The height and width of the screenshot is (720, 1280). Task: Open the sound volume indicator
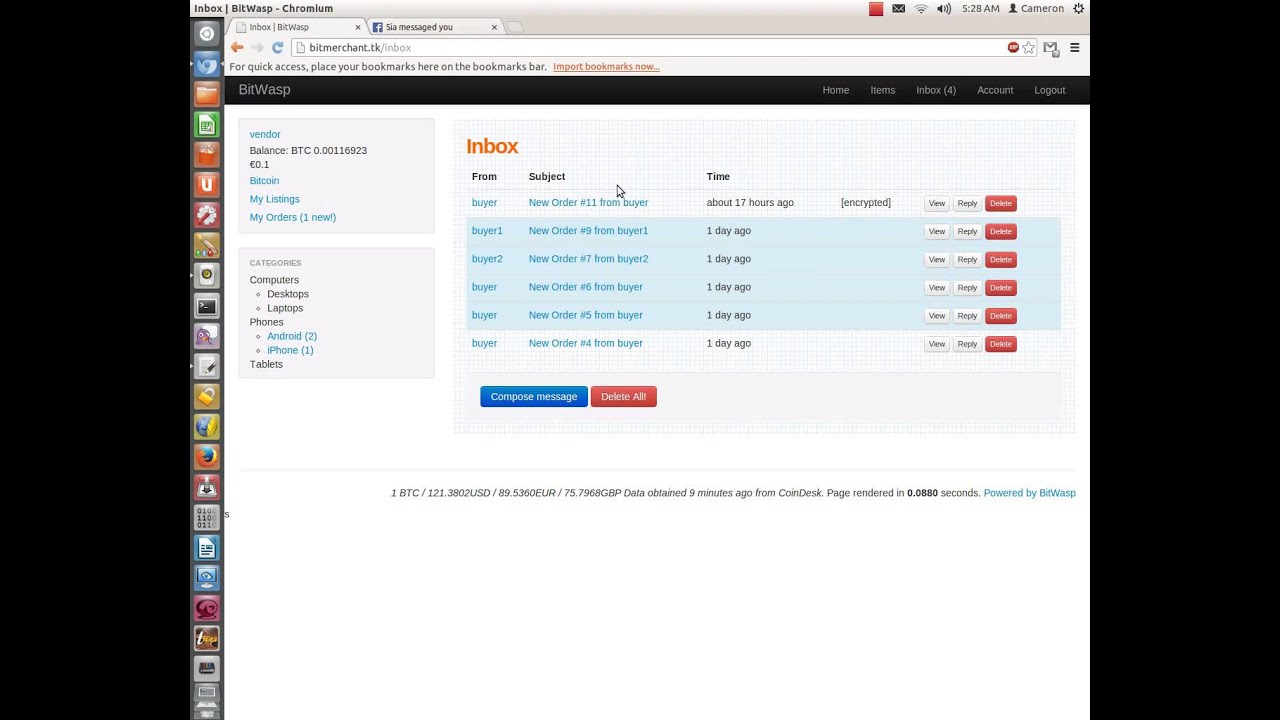[x=944, y=9]
